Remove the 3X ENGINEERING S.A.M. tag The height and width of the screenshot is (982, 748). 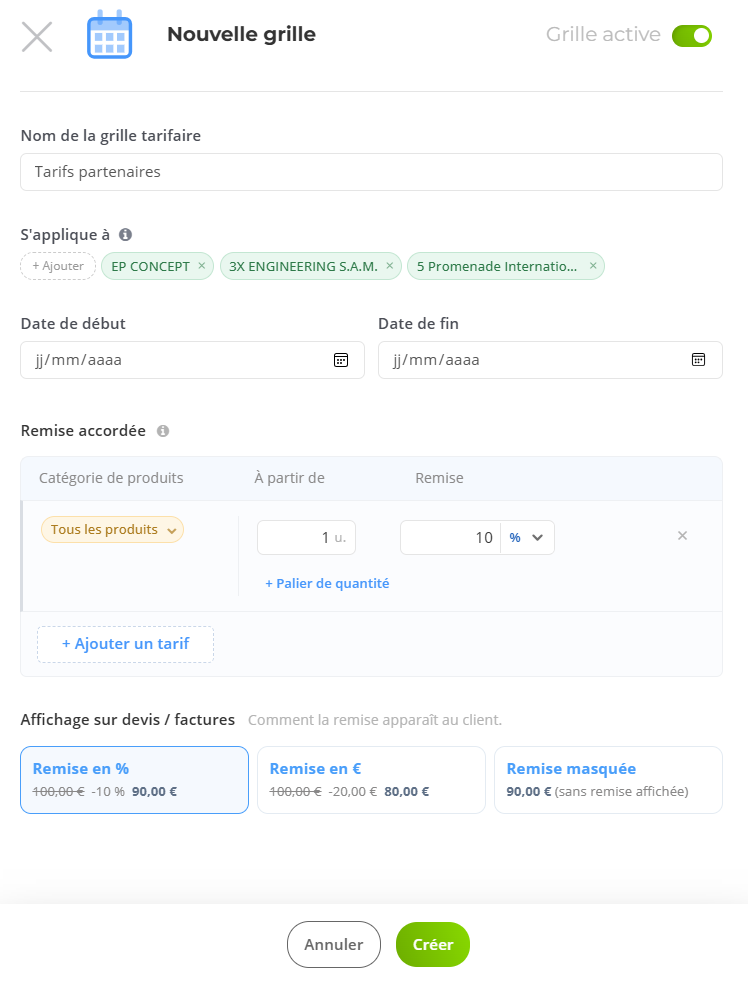click(x=390, y=266)
